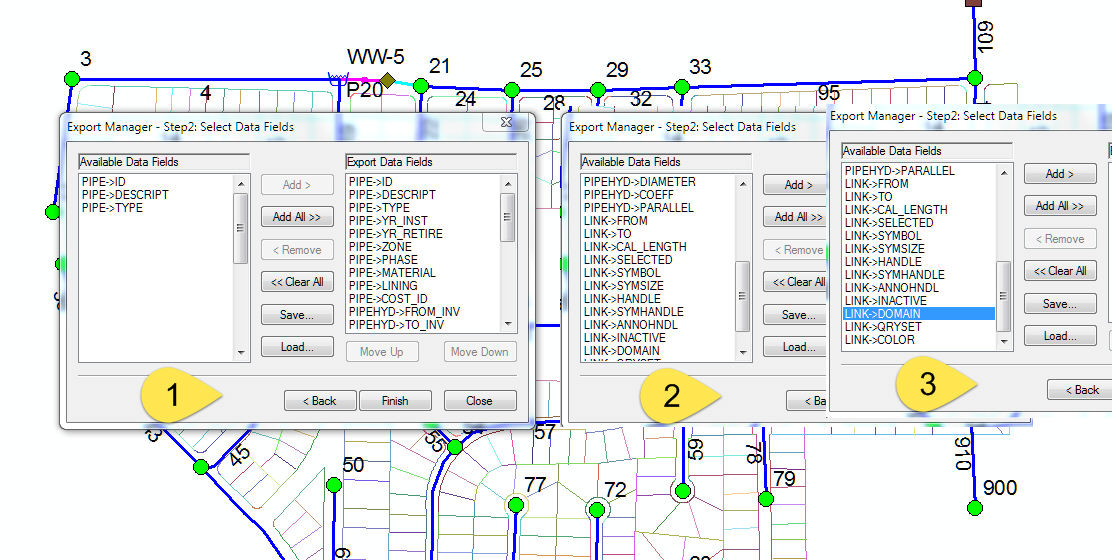1116x560 pixels.
Task: Go < Back in dialog 1
Action: pyautogui.click(x=320, y=401)
